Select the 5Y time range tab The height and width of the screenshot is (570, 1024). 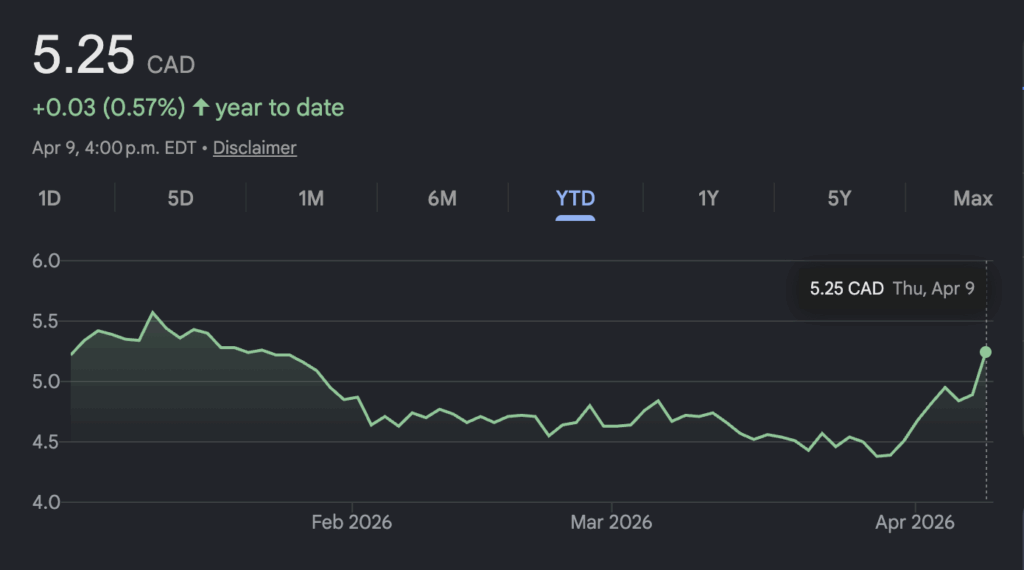(x=839, y=198)
